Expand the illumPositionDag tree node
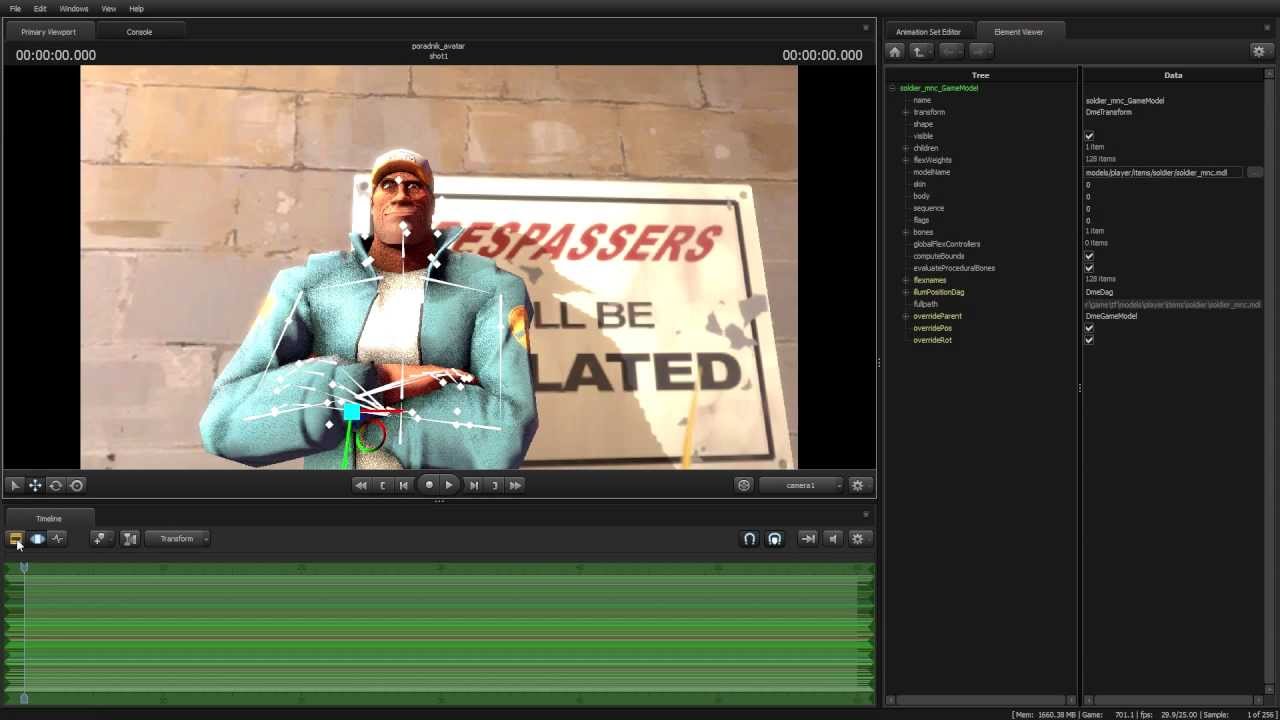1280x720 pixels. [x=906, y=292]
